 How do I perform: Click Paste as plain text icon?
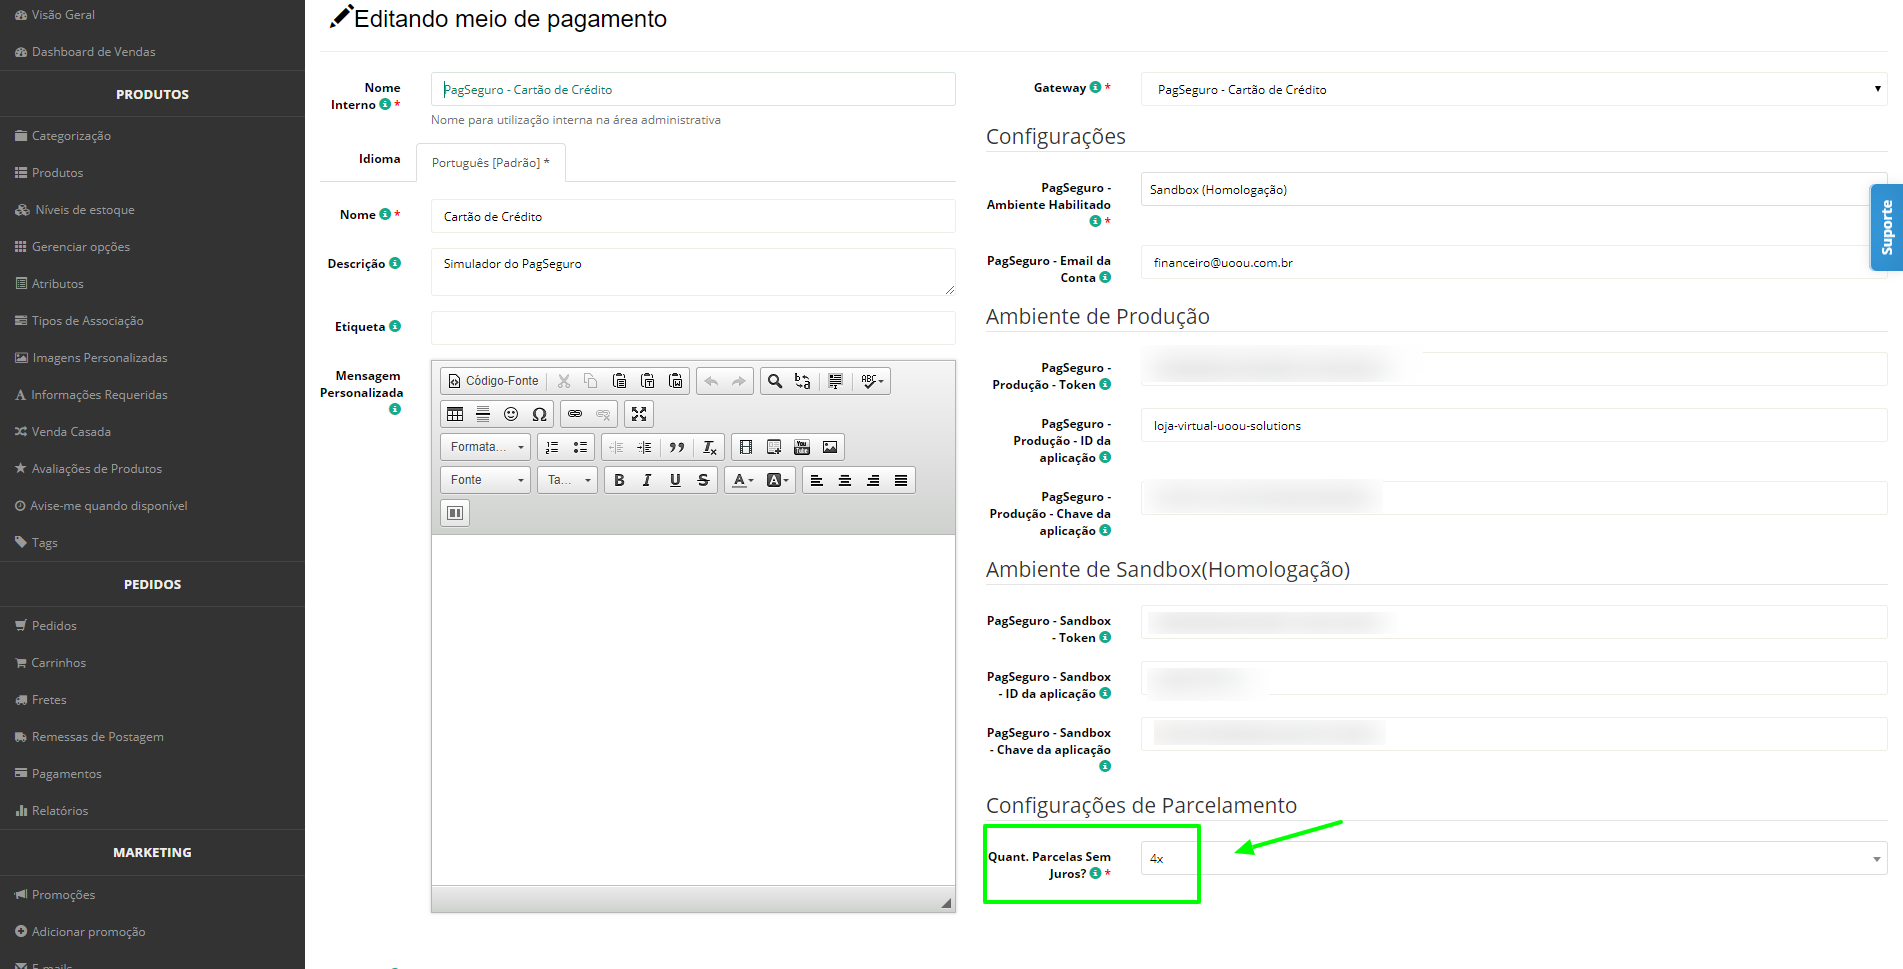pyautogui.click(x=647, y=381)
